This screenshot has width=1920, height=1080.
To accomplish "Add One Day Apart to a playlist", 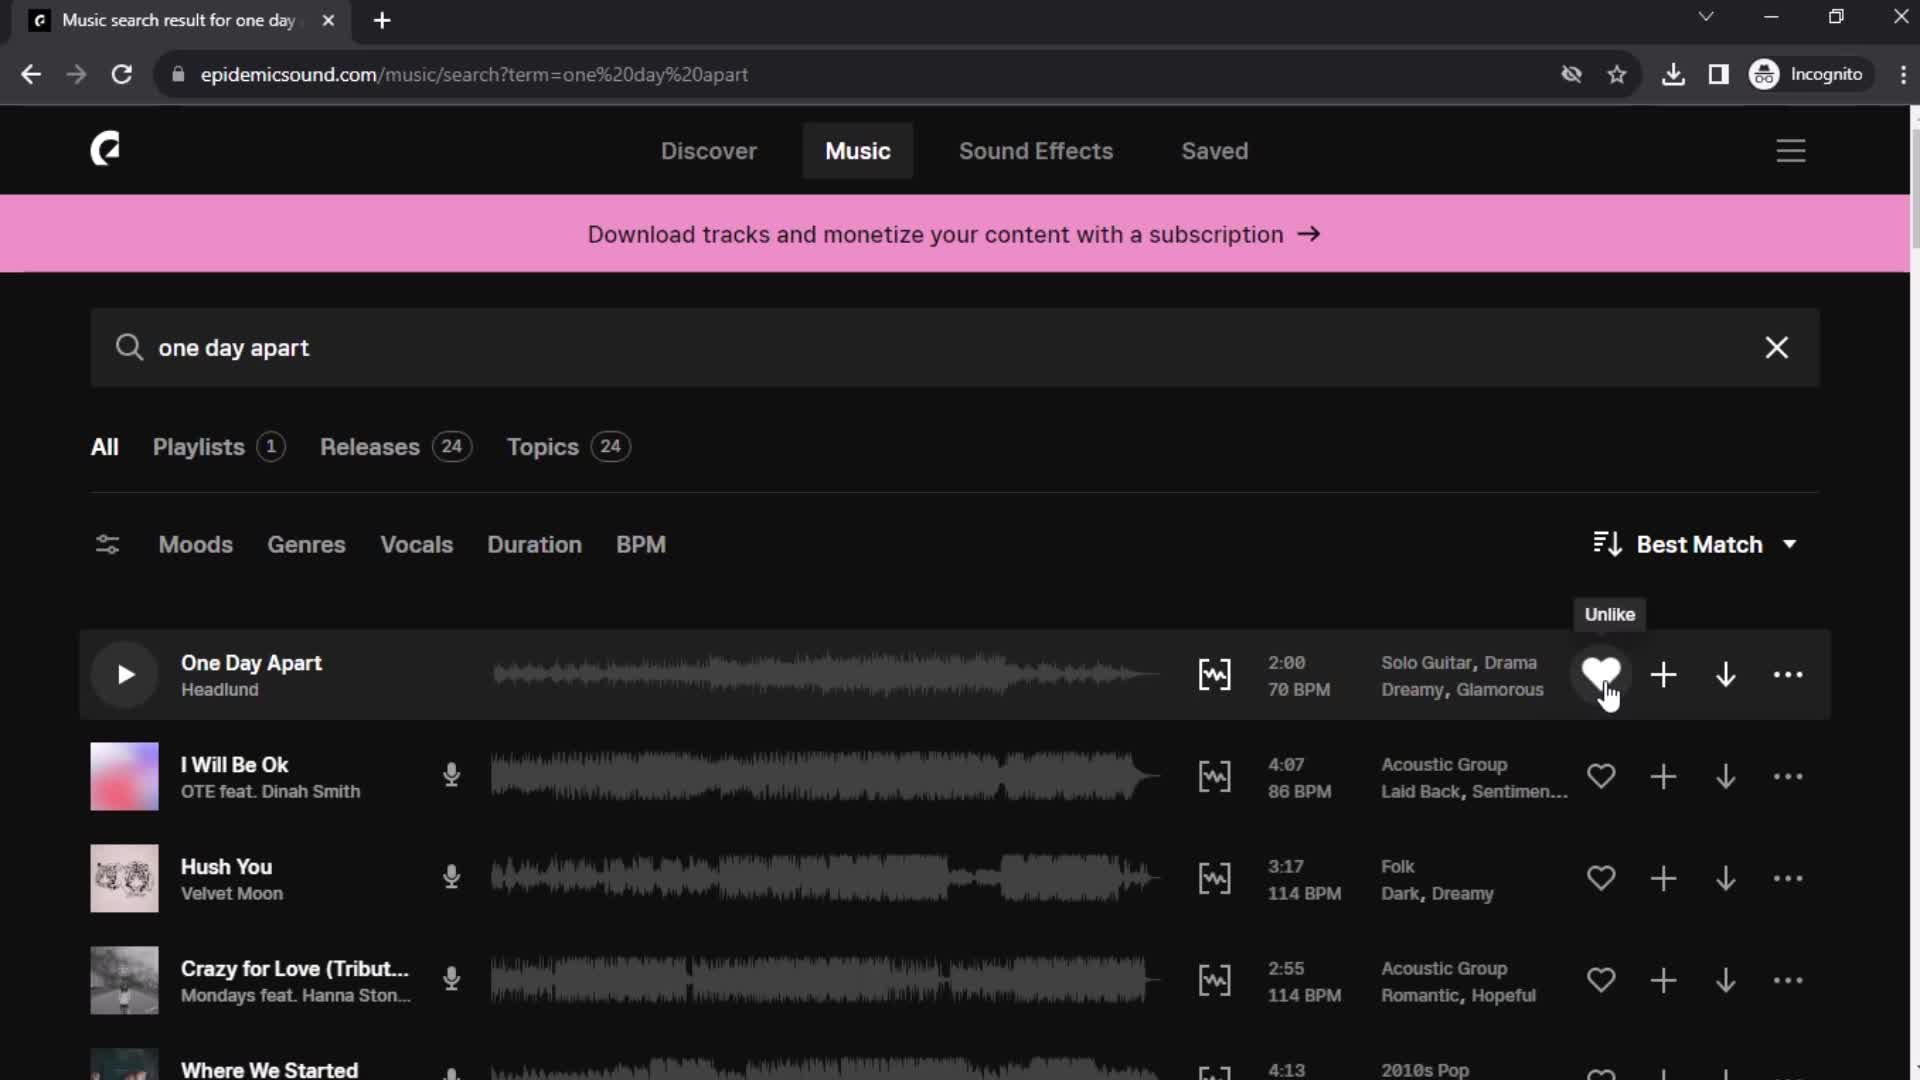I will coord(1663,674).
